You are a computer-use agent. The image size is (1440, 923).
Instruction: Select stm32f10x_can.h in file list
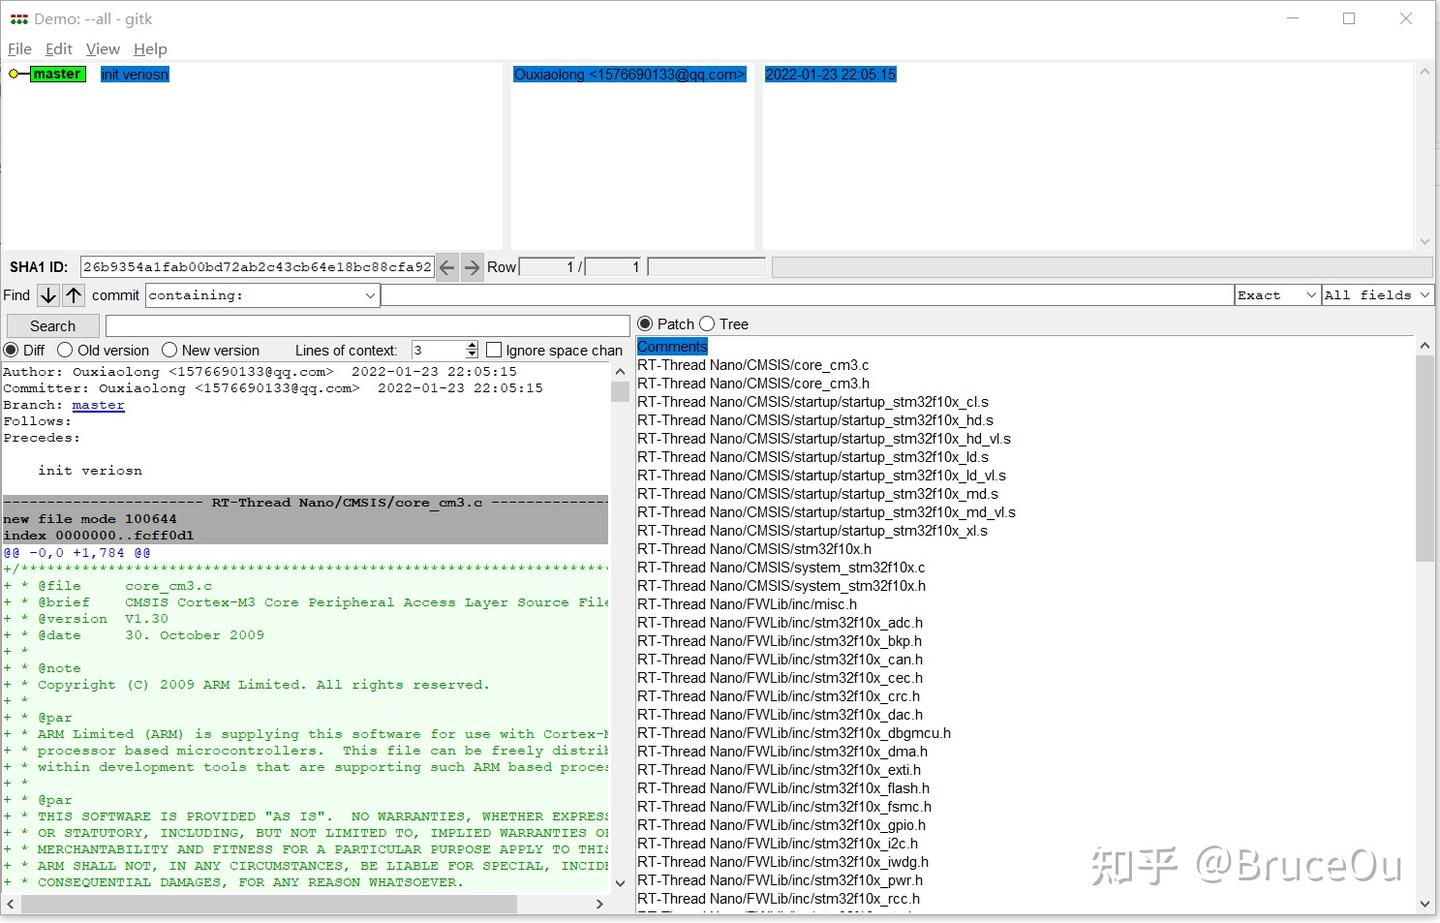point(780,659)
